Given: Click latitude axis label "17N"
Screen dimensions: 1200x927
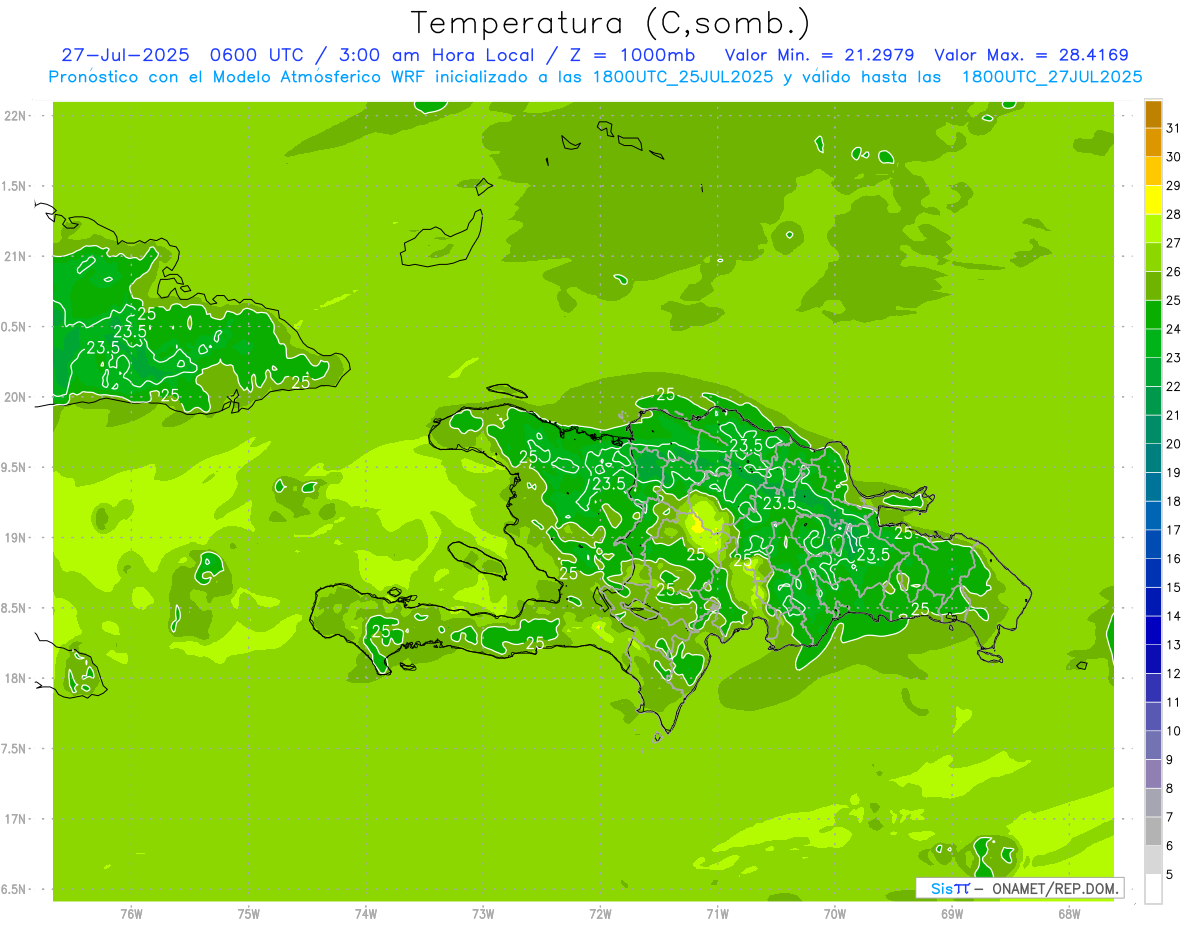Looking at the screenshot, I should tap(16, 819).
